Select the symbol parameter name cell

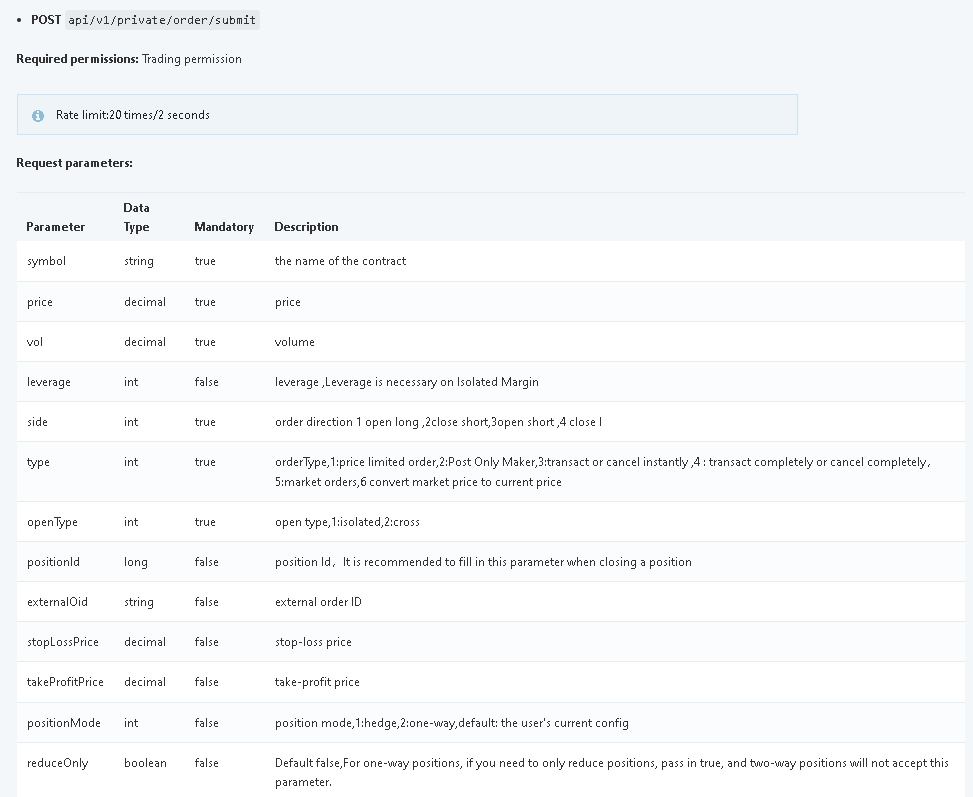(46, 261)
